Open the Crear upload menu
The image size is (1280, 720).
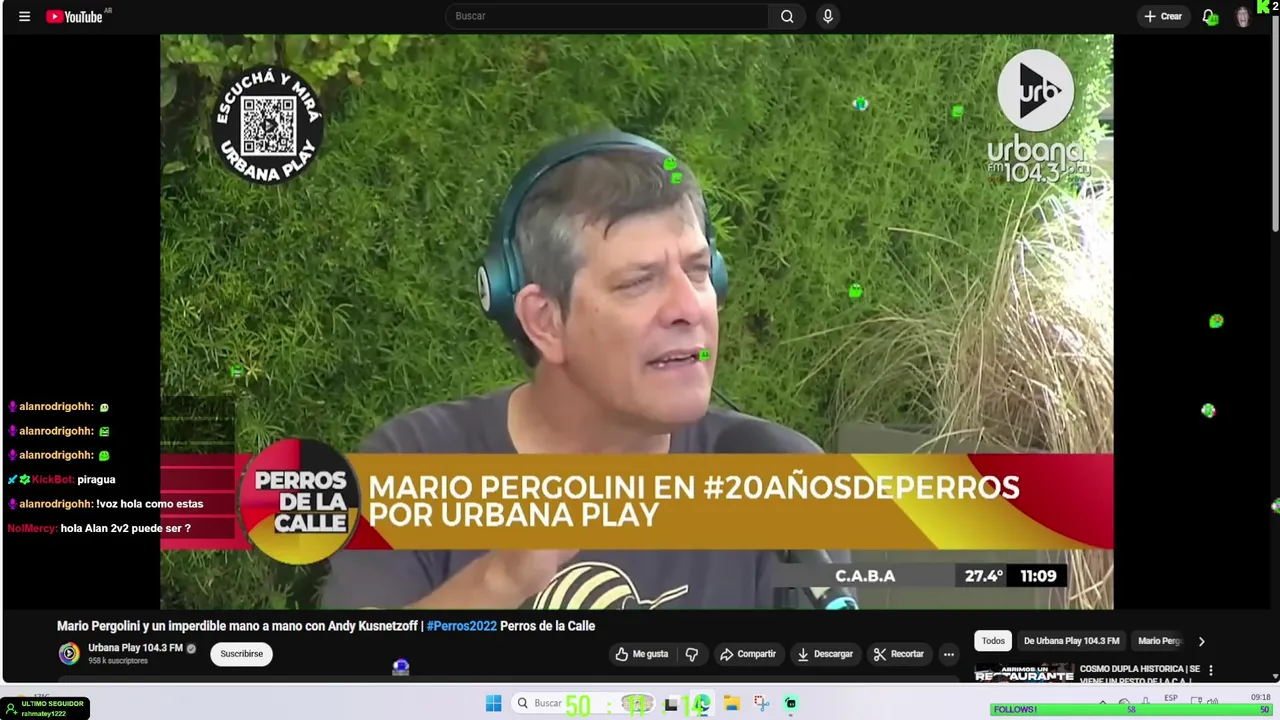point(1163,16)
